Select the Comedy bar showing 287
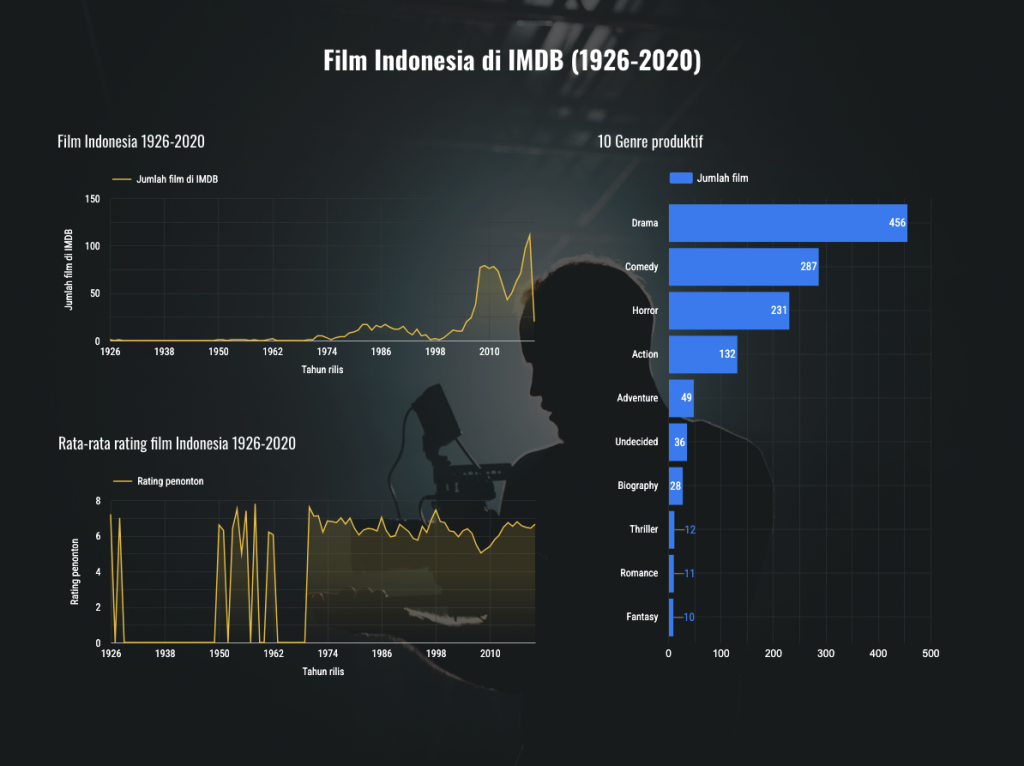The height and width of the screenshot is (766, 1024). click(743, 266)
